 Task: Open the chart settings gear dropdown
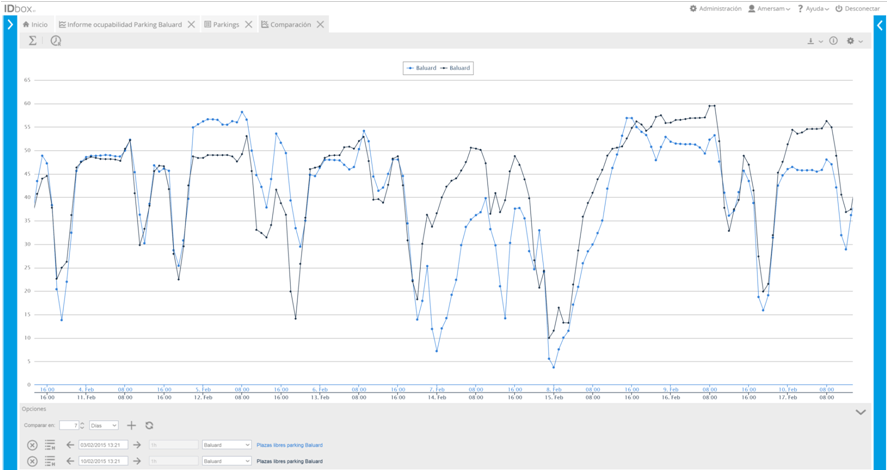click(854, 41)
